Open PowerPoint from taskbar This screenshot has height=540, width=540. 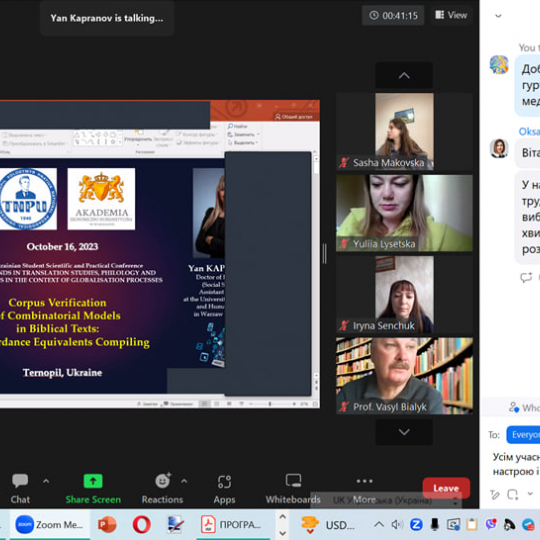pyautogui.click(x=107, y=525)
